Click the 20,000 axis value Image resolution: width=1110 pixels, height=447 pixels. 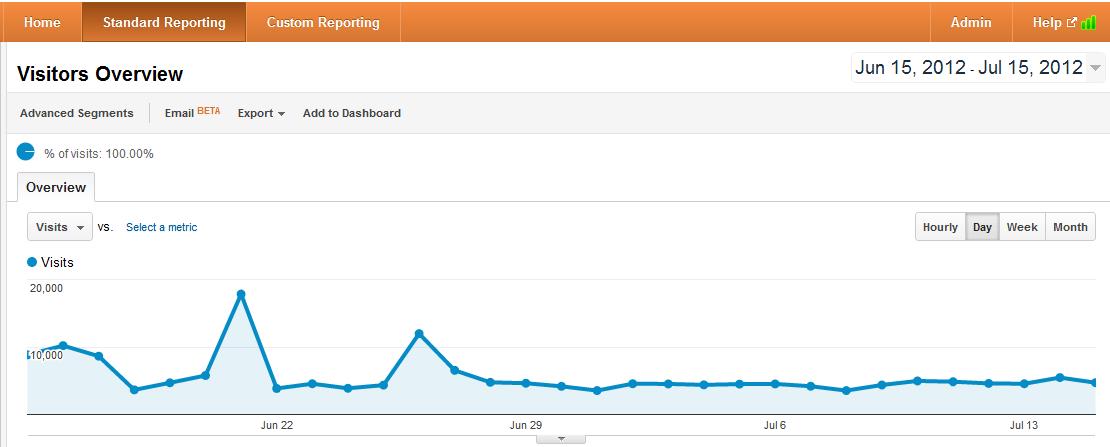coord(46,288)
